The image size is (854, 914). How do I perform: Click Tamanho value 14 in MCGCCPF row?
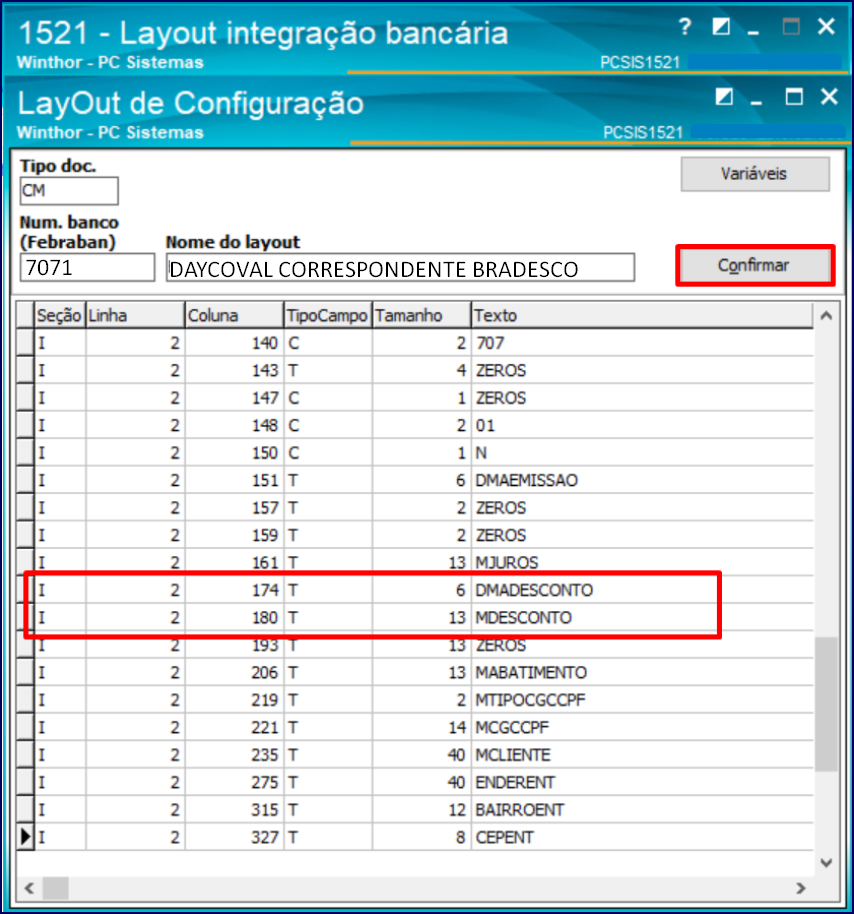[421, 727]
